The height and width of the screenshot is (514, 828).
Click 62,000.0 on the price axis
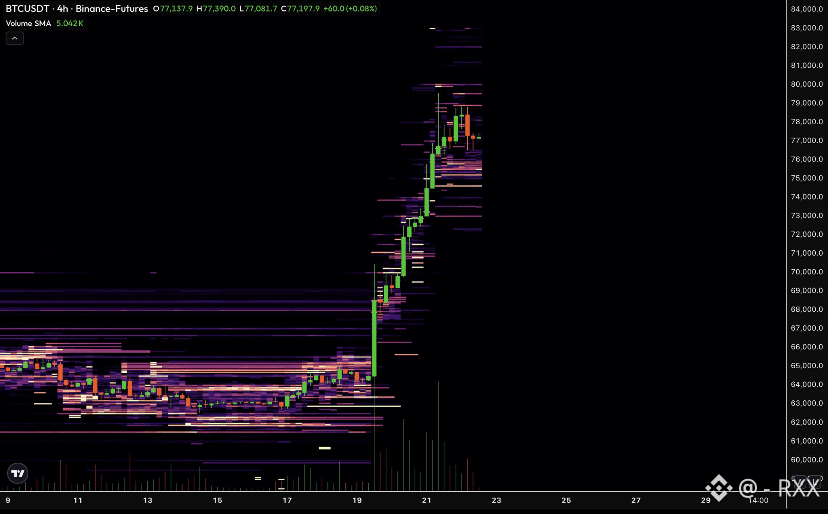pos(806,422)
